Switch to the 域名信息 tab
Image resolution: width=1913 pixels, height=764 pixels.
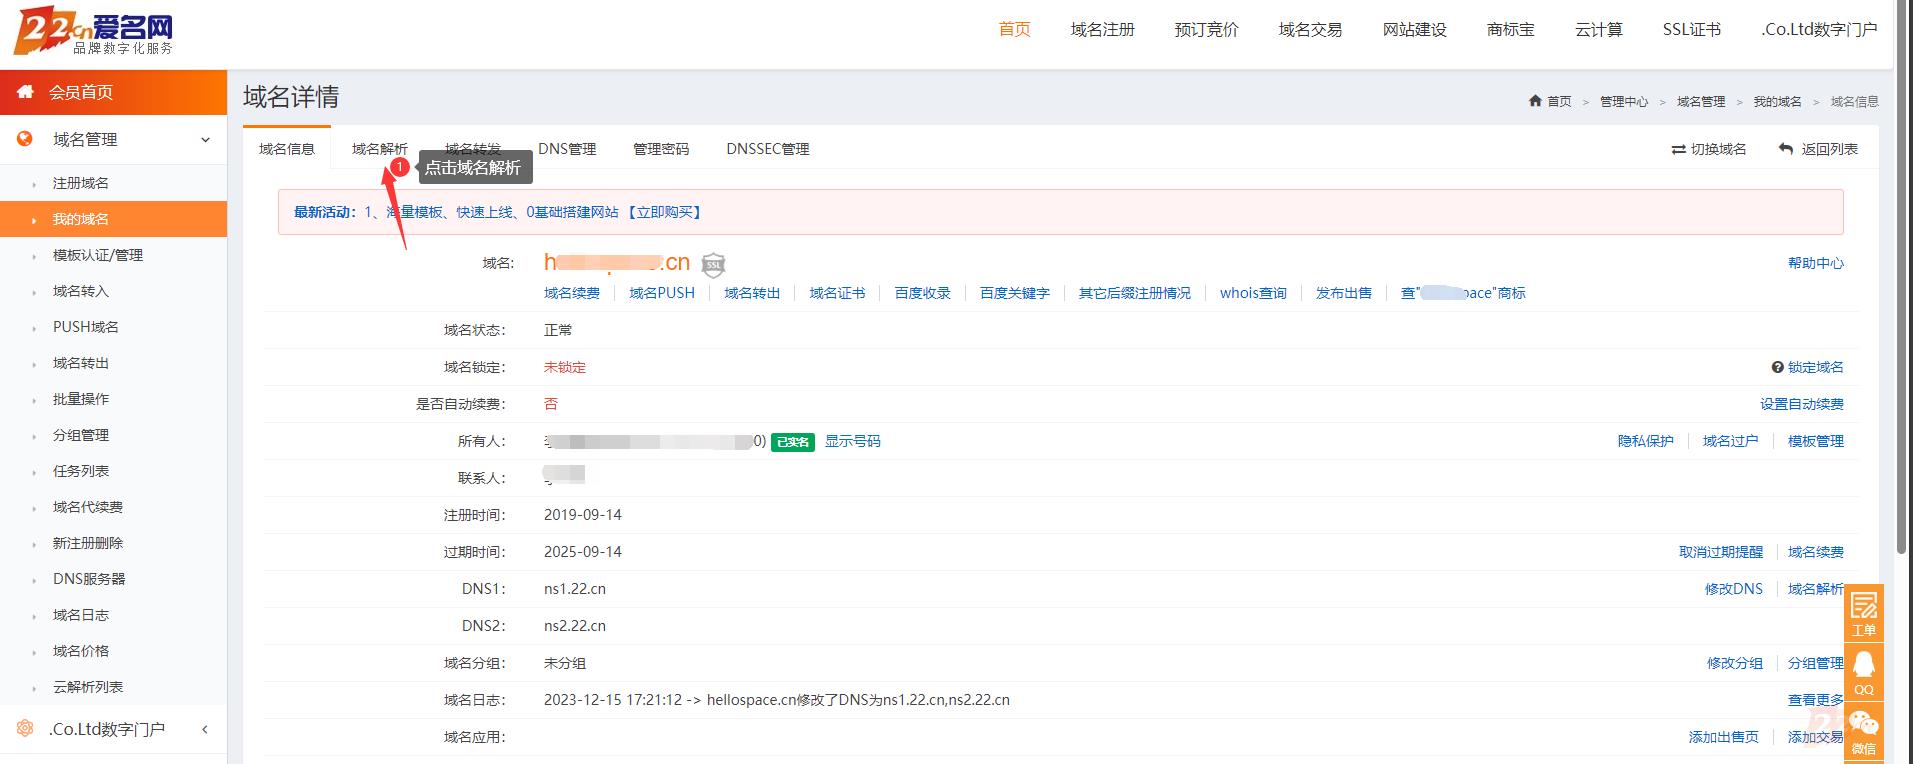pos(287,149)
